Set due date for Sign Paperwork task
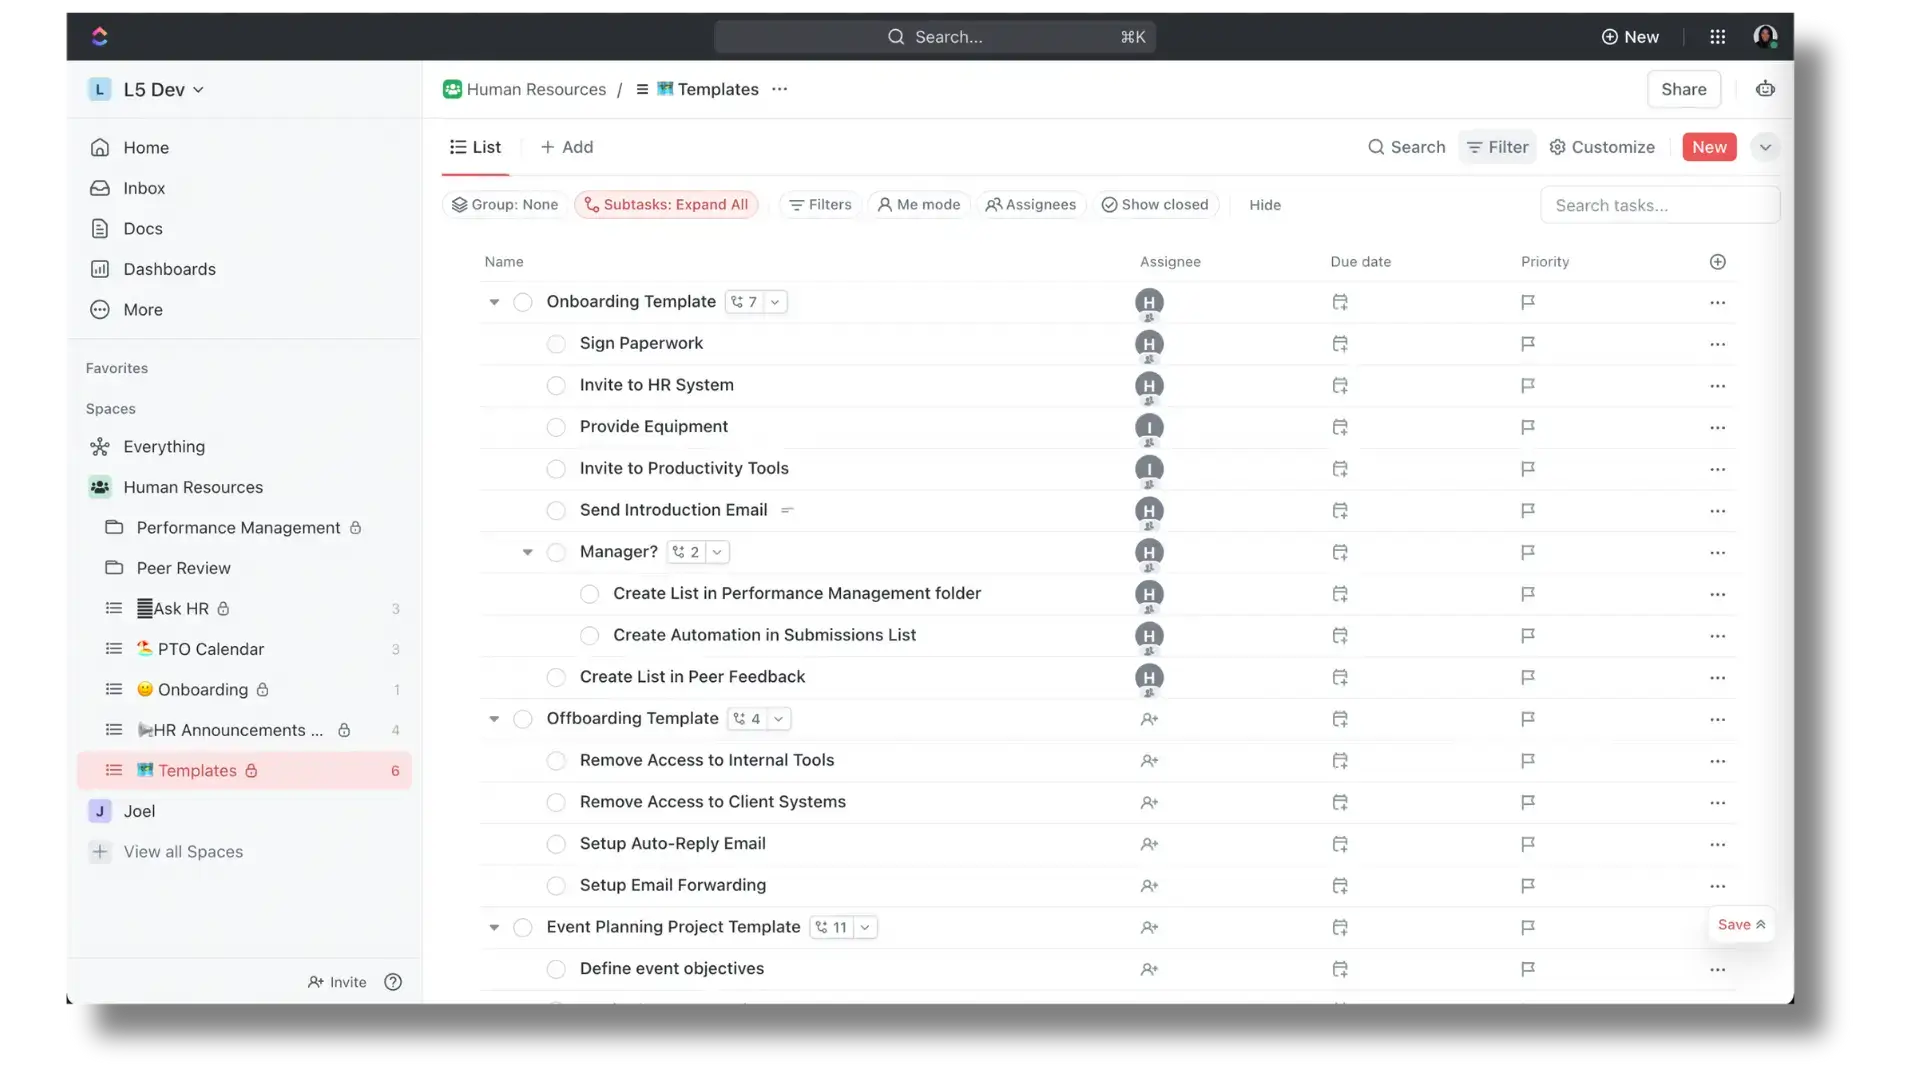This screenshot has width=1920, height=1080. [x=1340, y=344]
